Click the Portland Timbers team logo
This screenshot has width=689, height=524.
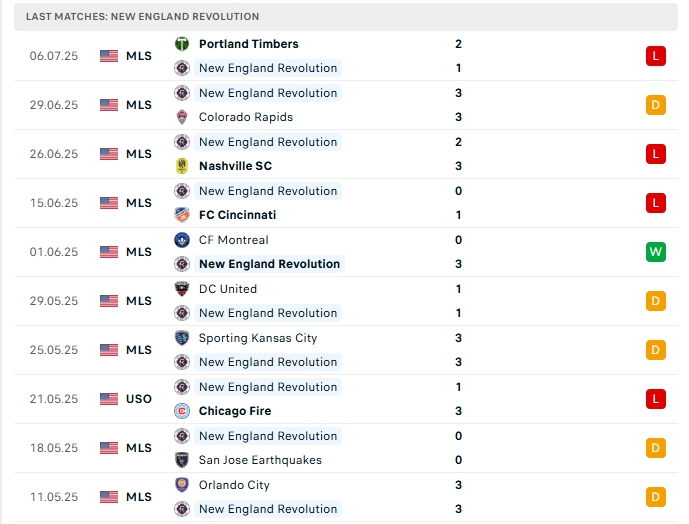[182, 44]
